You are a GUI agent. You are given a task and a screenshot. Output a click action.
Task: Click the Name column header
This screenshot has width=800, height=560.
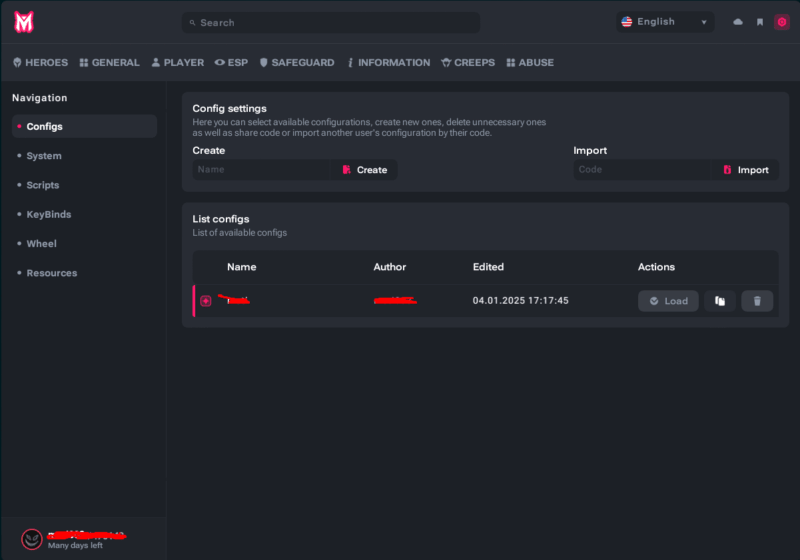tap(242, 267)
